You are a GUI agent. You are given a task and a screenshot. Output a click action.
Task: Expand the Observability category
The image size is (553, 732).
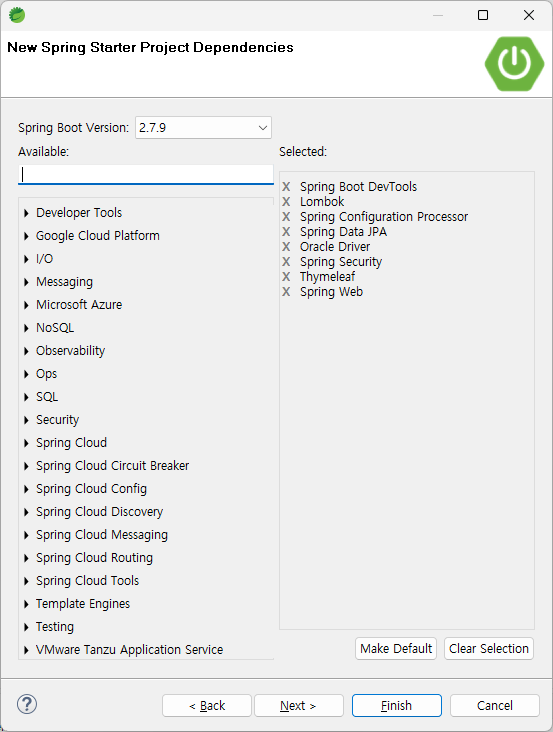click(x=26, y=351)
